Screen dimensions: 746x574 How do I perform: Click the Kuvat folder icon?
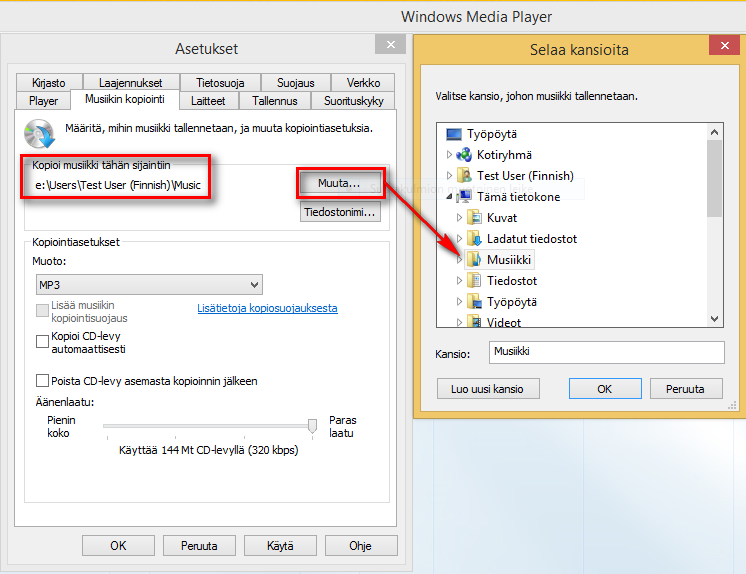[474, 218]
